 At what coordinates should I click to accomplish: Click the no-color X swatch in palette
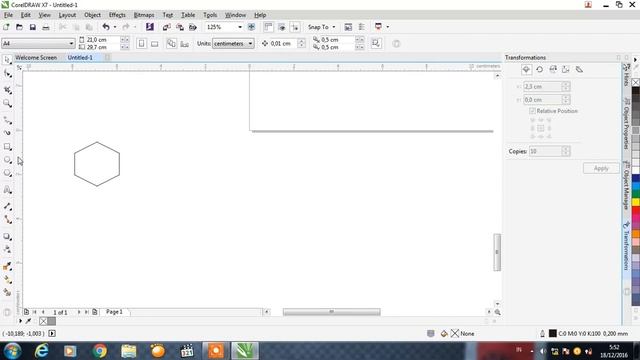pos(636,82)
